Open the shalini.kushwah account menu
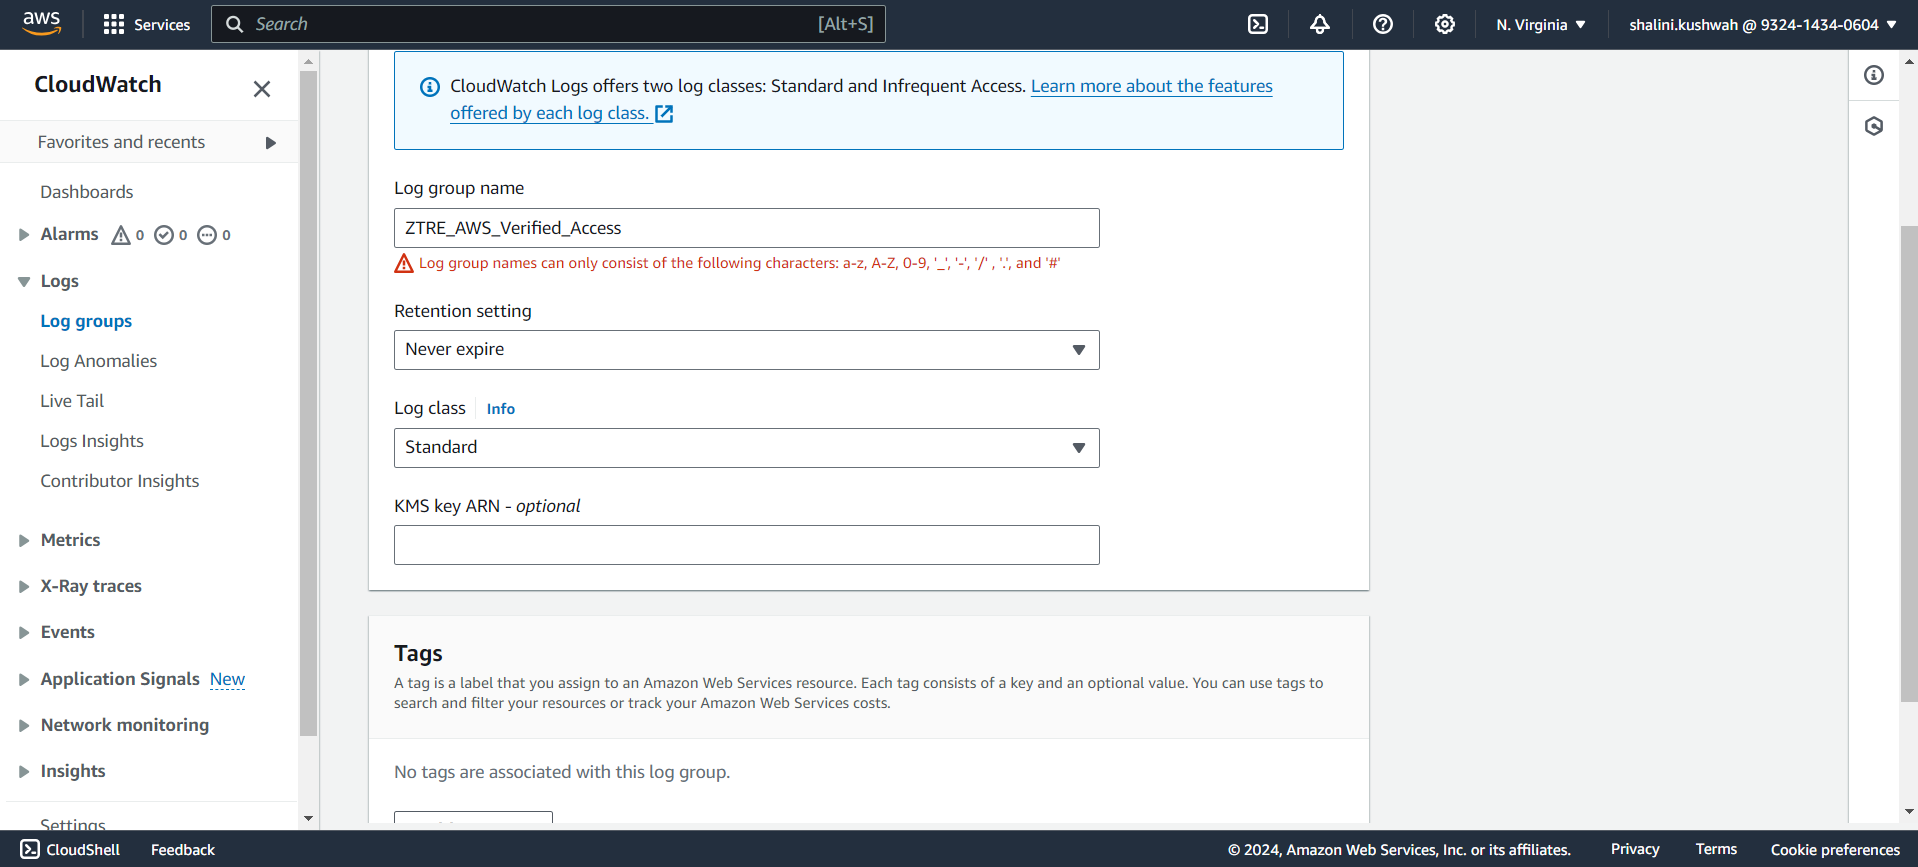 click(1763, 24)
